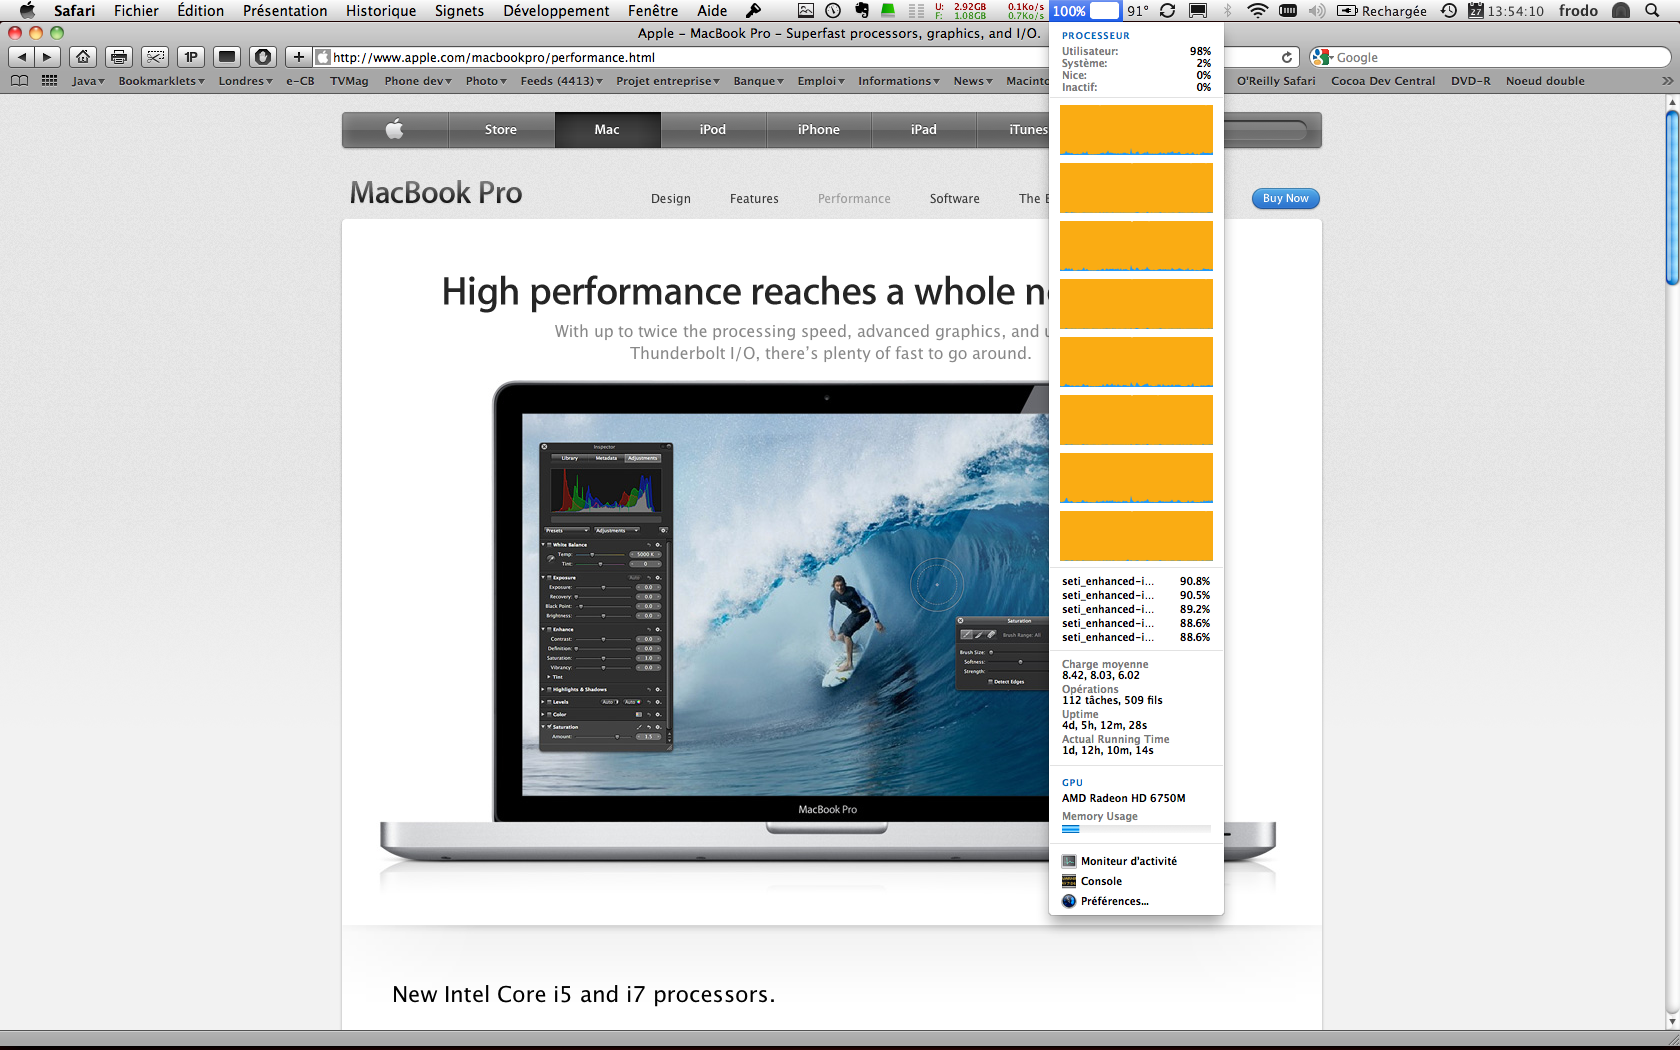The width and height of the screenshot is (1680, 1050).
Task: Open the volume speaker menu bar icon
Action: [x=1317, y=11]
